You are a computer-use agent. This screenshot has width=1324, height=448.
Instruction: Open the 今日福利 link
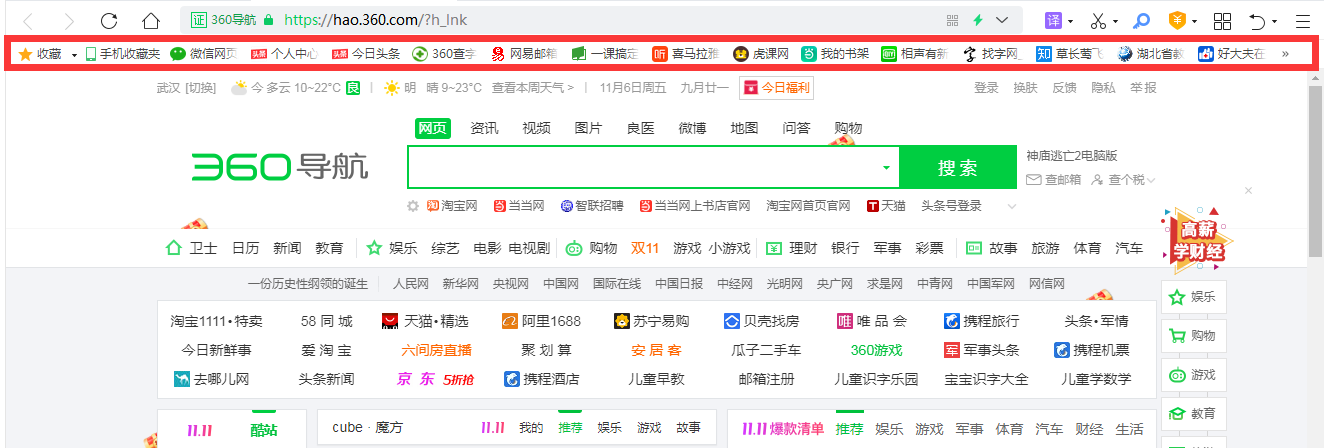click(x=776, y=88)
